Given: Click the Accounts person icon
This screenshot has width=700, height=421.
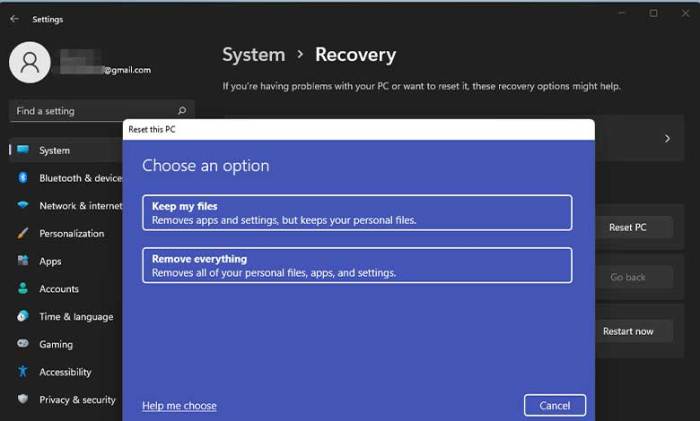Looking at the screenshot, I should 23,288.
